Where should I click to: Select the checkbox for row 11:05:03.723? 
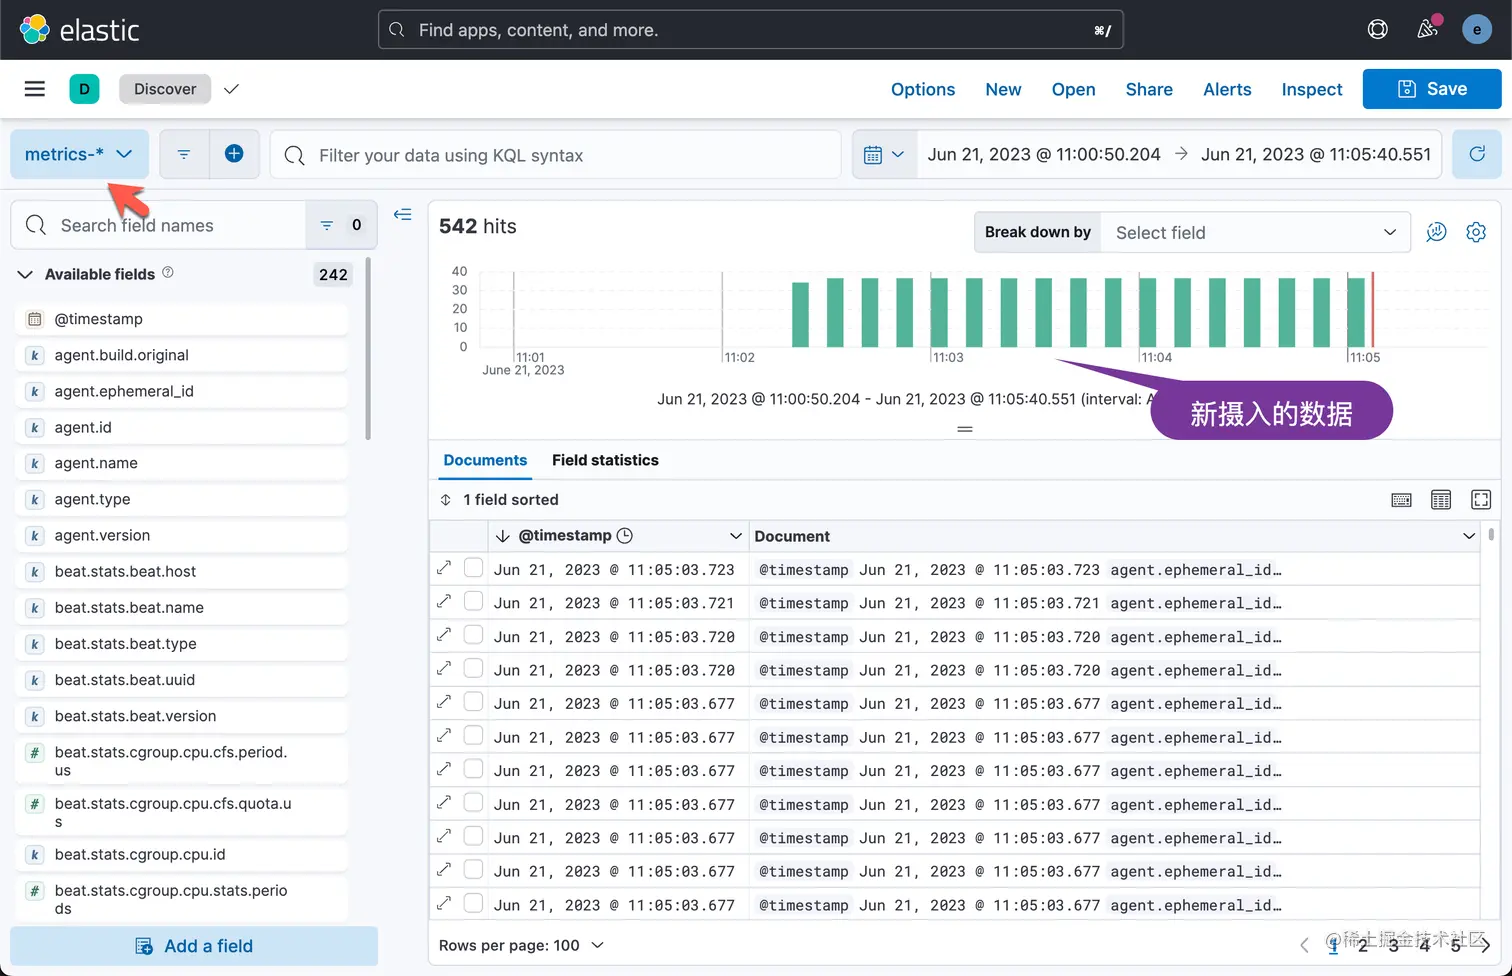click(474, 568)
